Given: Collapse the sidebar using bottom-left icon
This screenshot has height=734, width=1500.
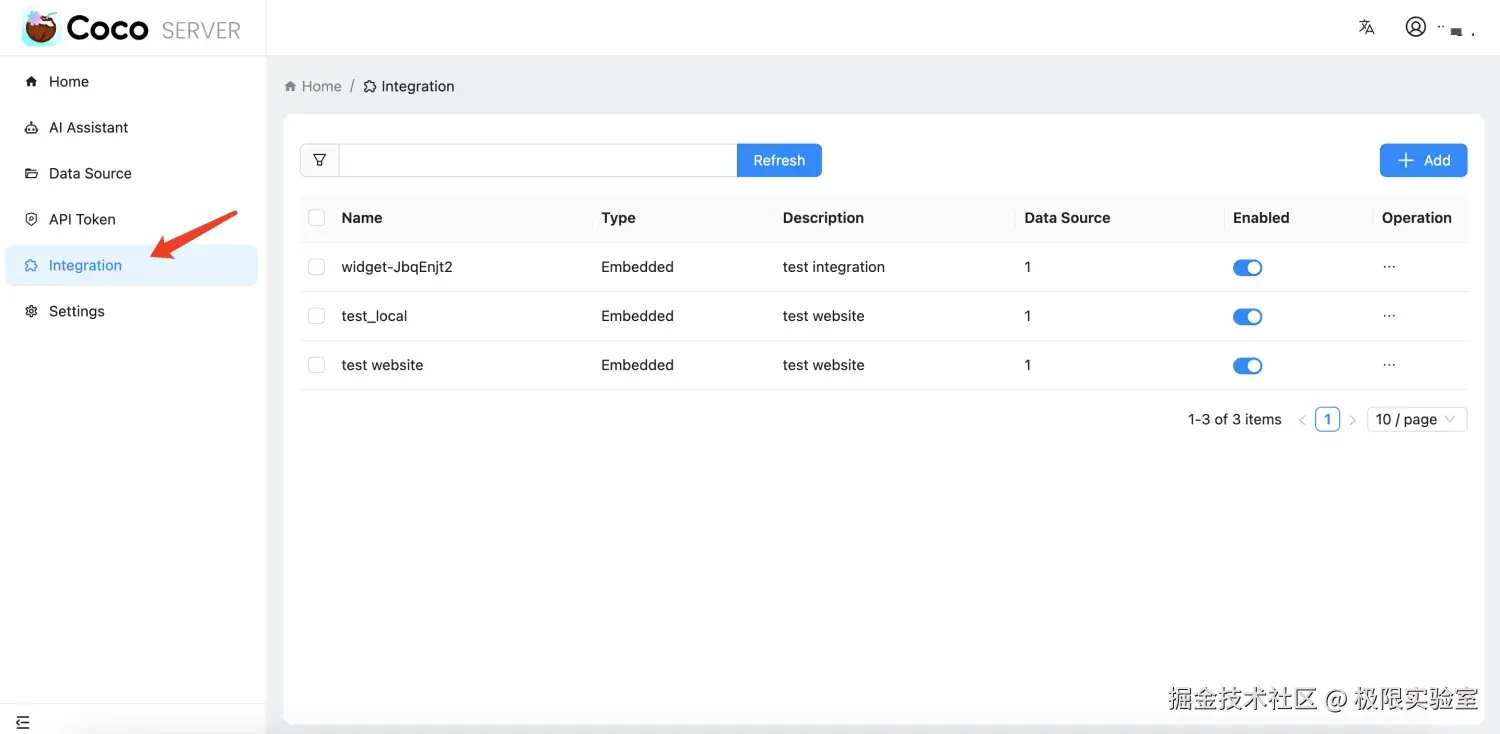Looking at the screenshot, I should pos(23,722).
